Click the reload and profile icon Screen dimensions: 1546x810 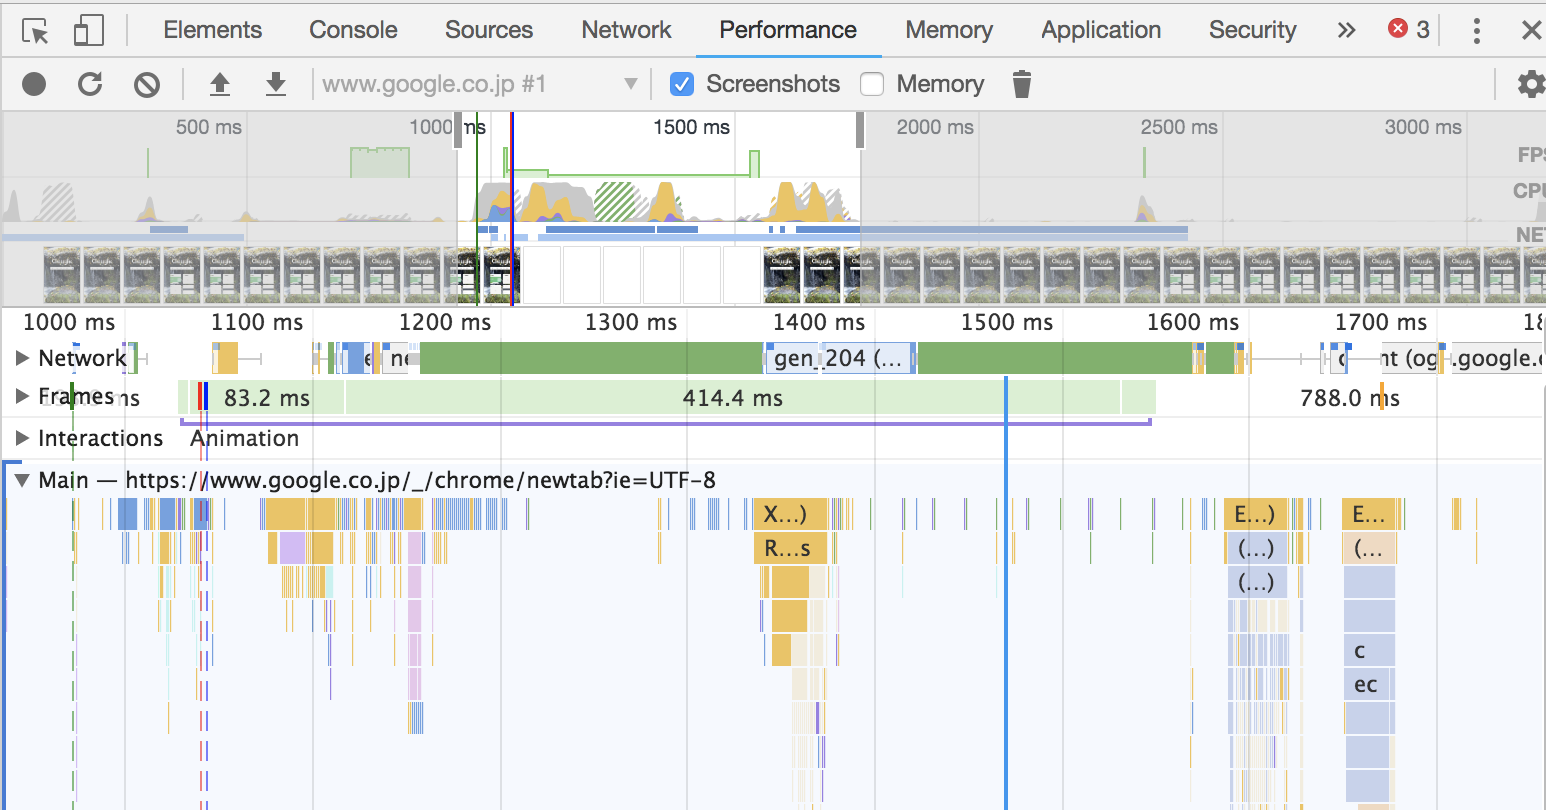click(90, 84)
